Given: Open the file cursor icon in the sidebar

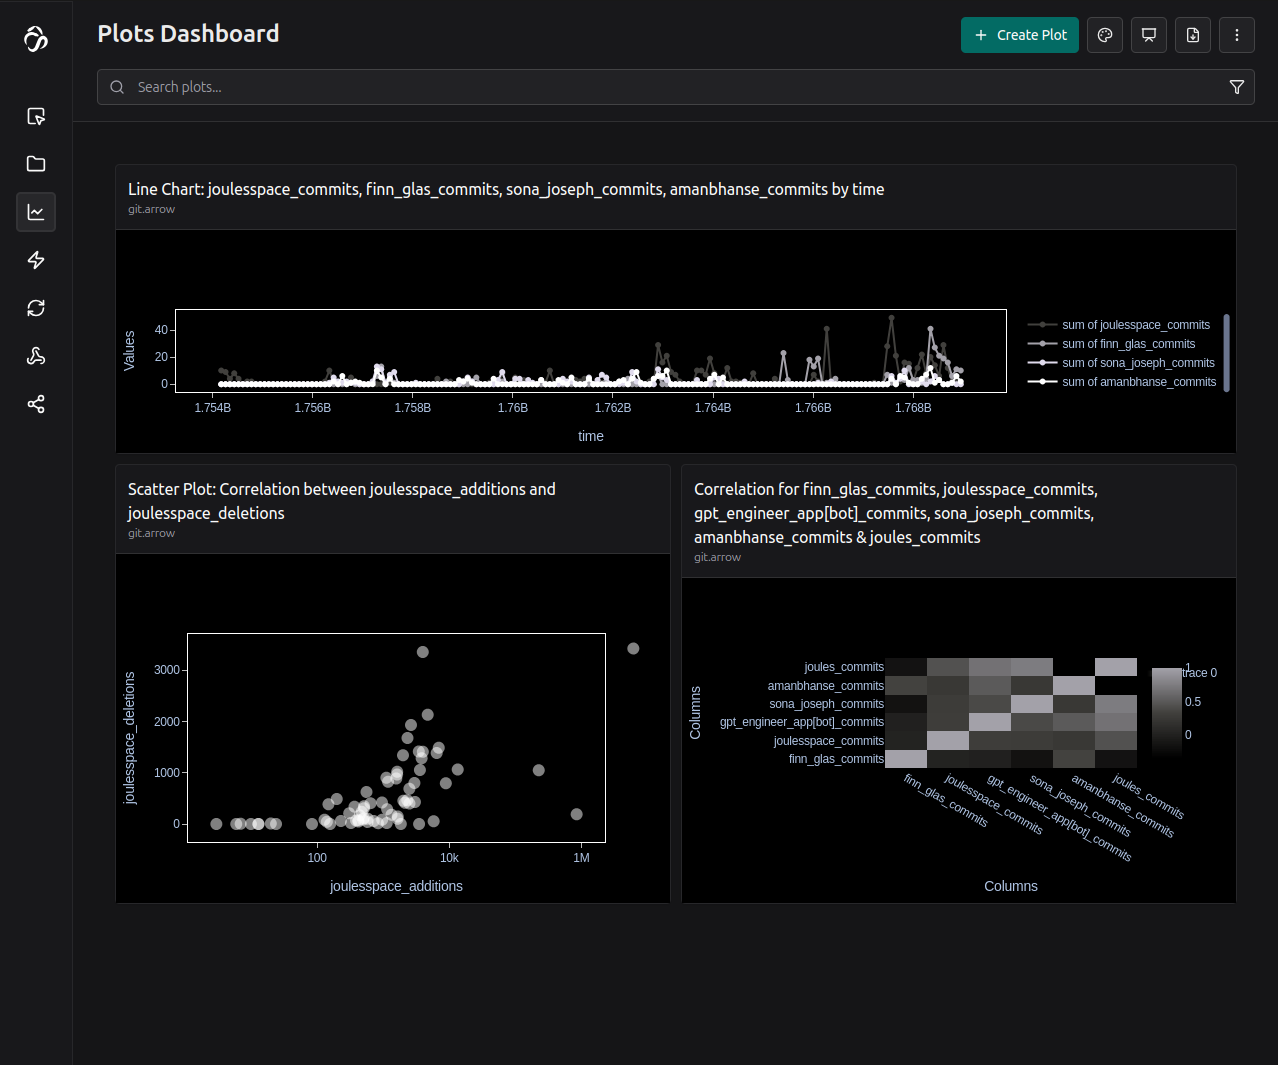Looking at the screenshot, I should point(36,116).
